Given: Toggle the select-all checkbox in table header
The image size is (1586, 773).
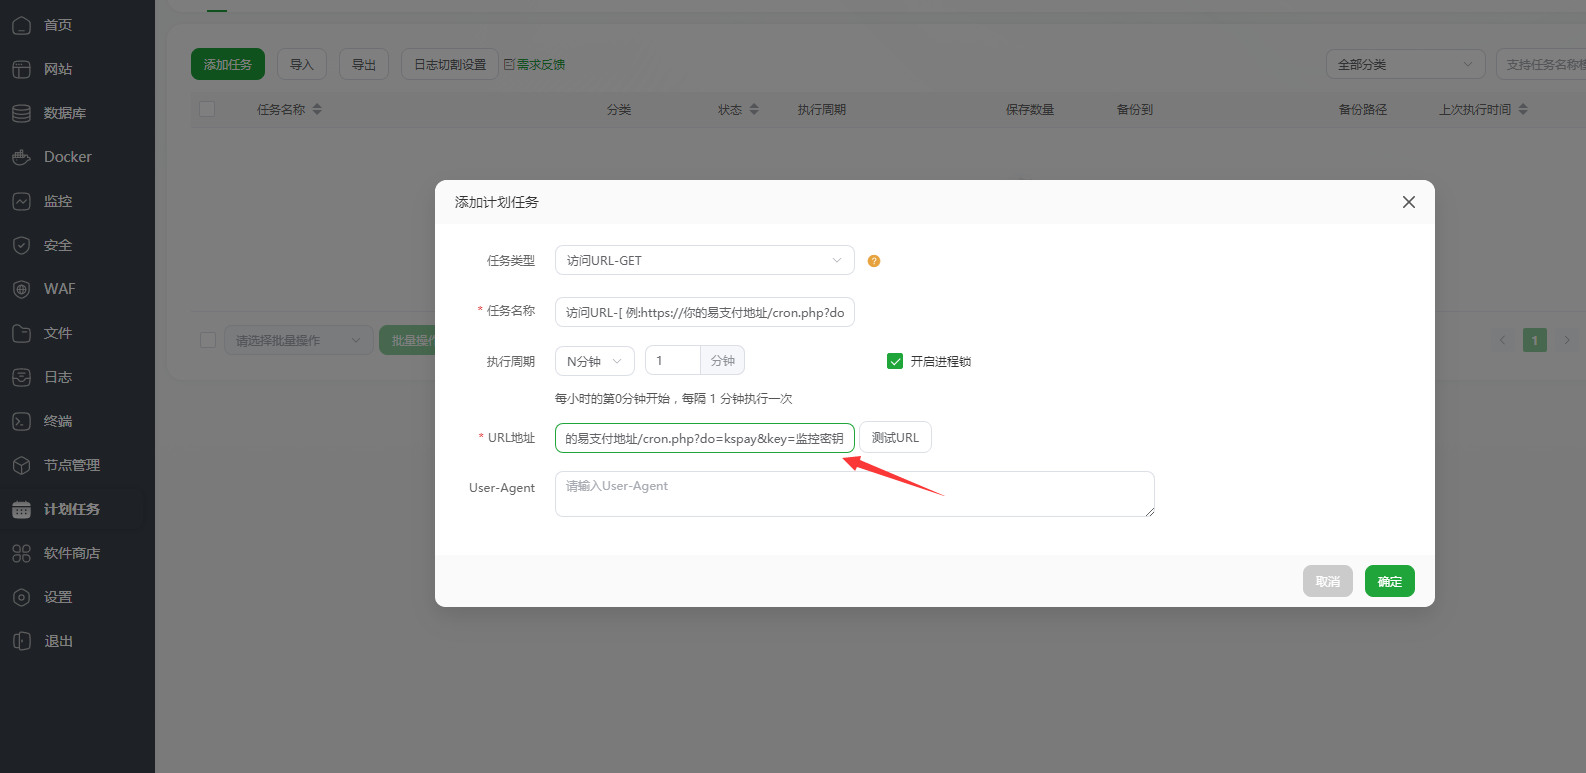Looking at the screenshot, I should point(207,109).
